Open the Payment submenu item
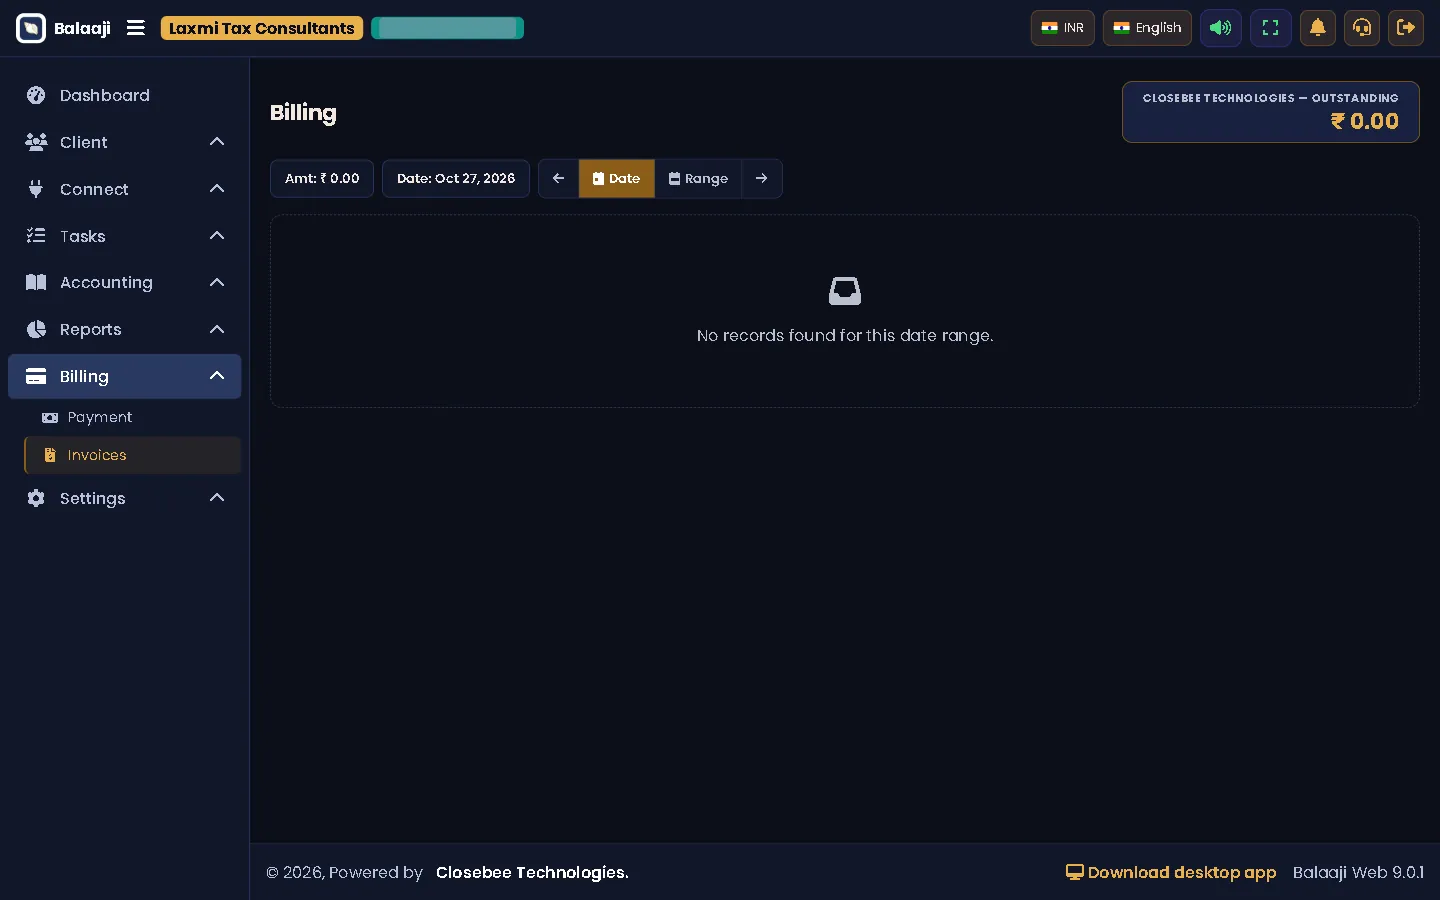Image resolution: width=1440 pixels, height=900 pixels. [132, 417]
